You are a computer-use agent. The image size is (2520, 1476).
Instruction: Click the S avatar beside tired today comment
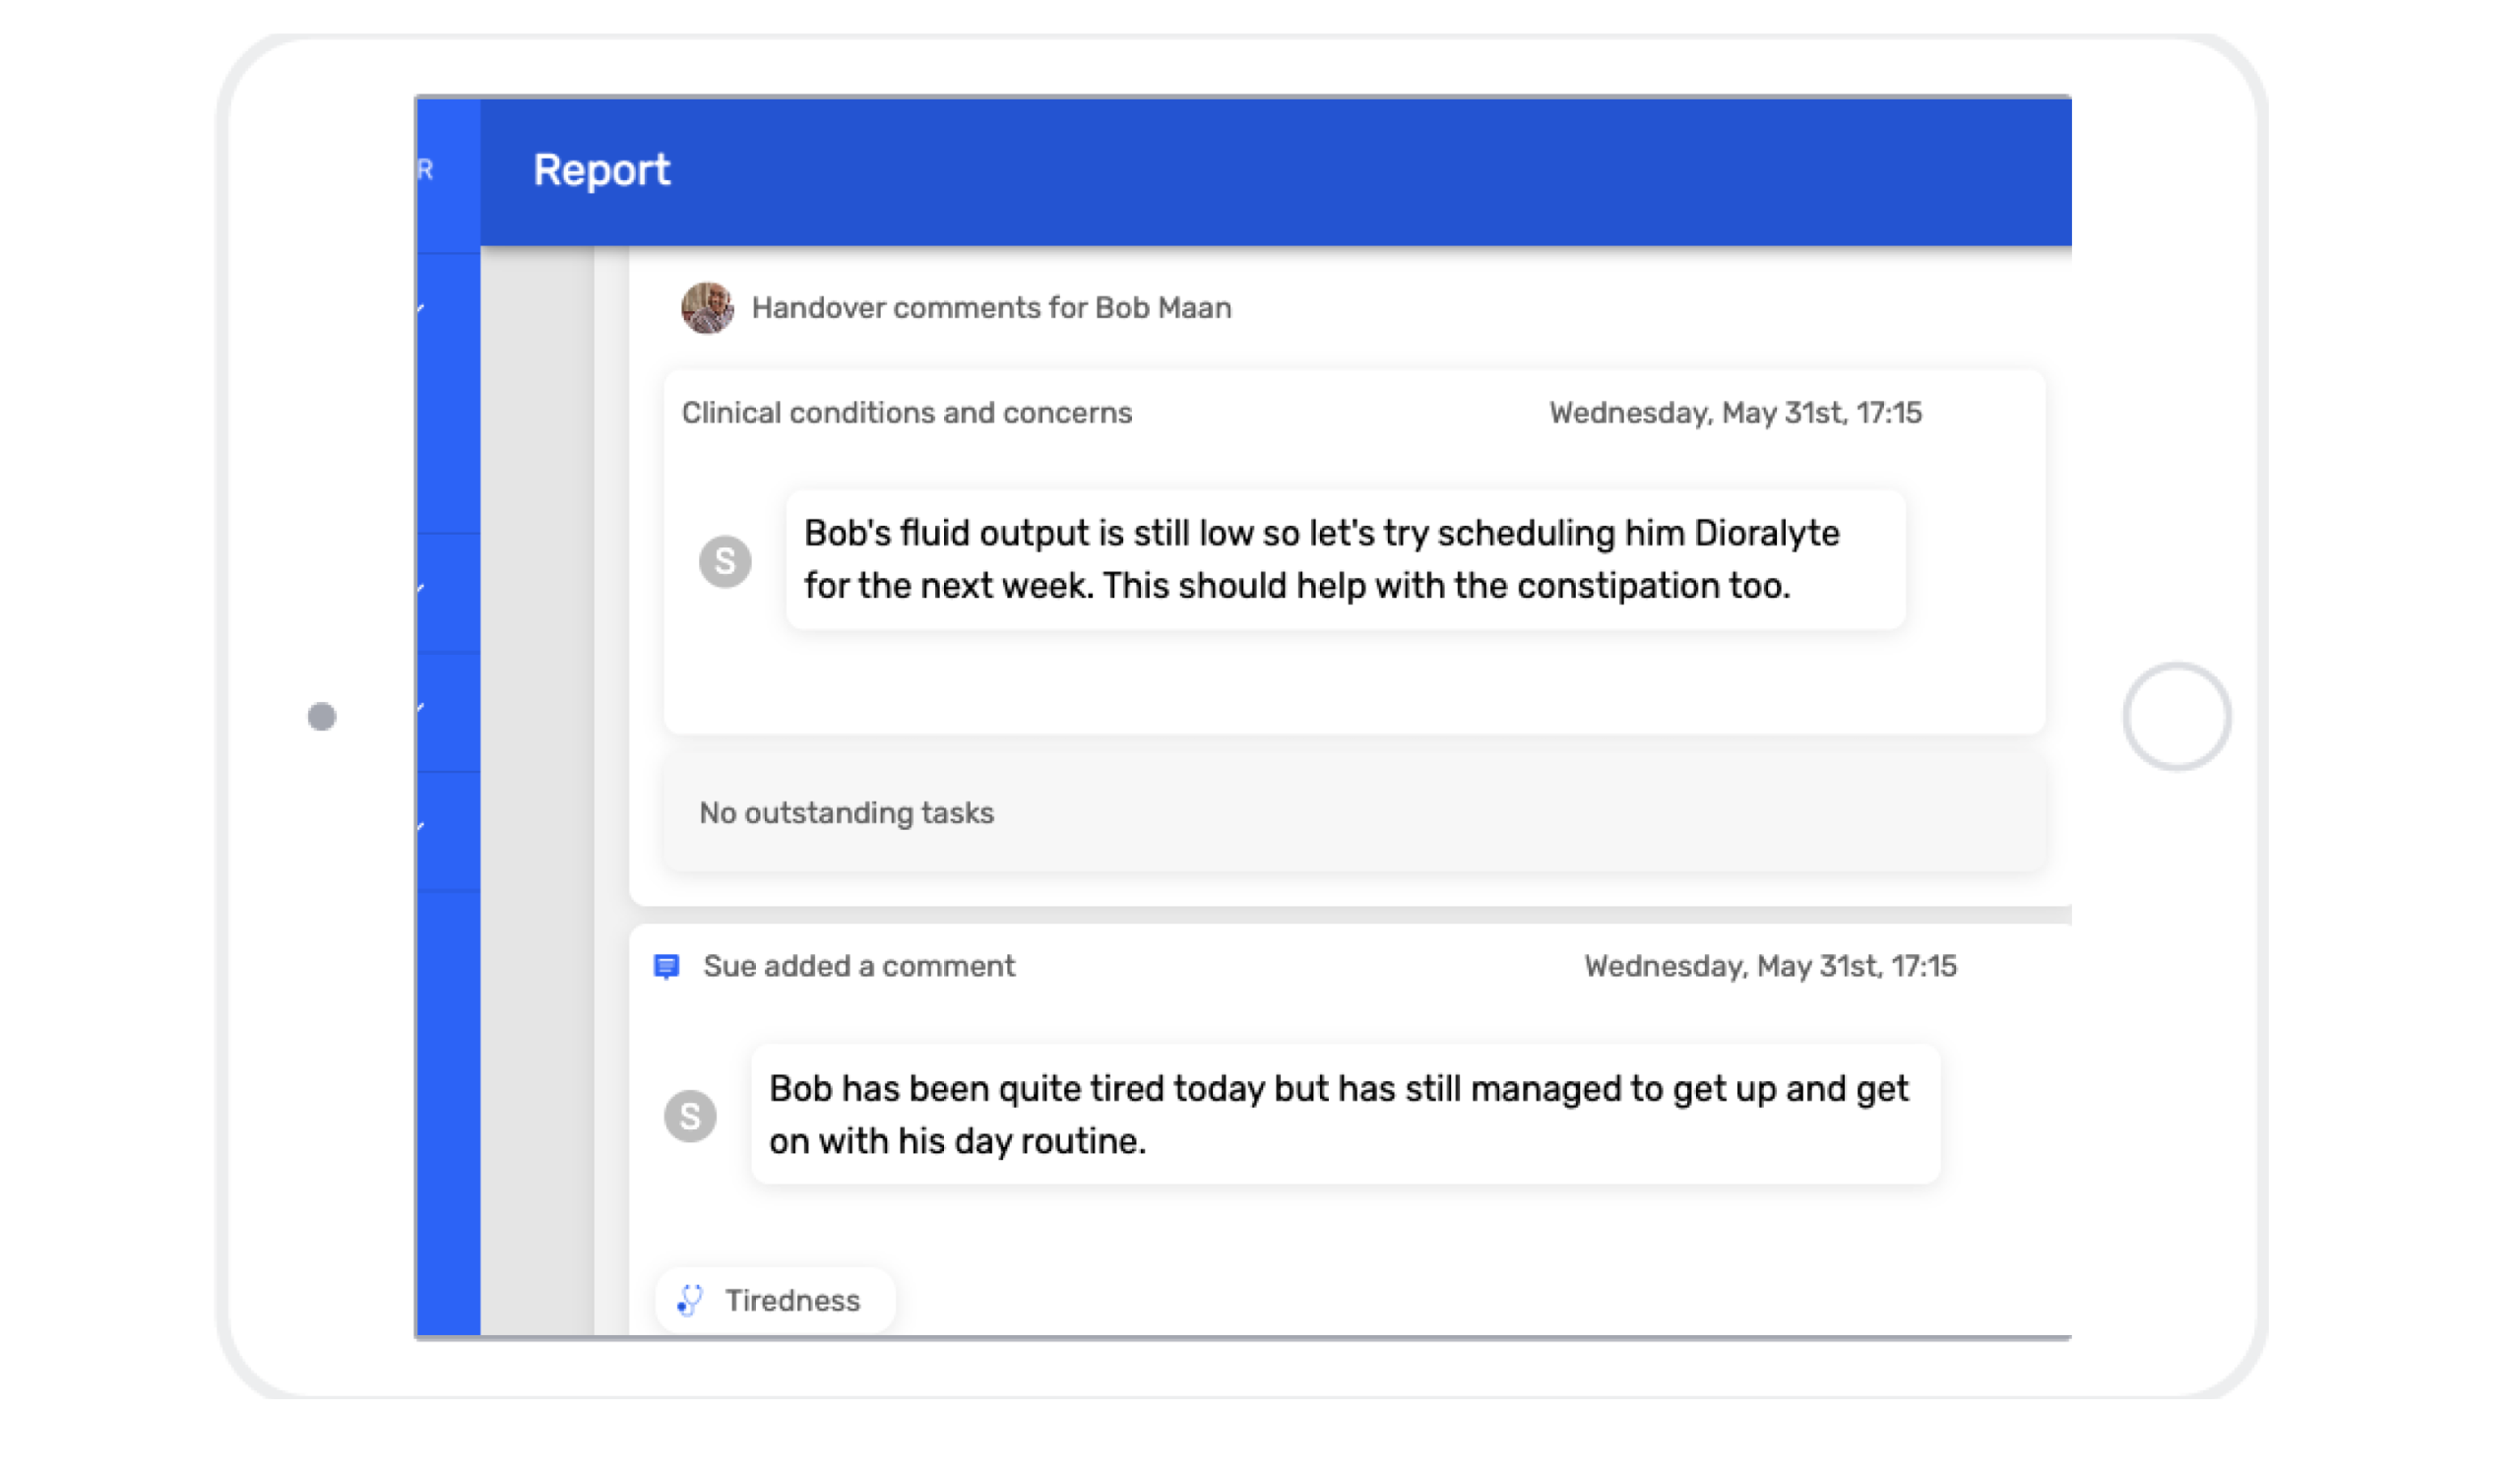[x=690, y=1115]
